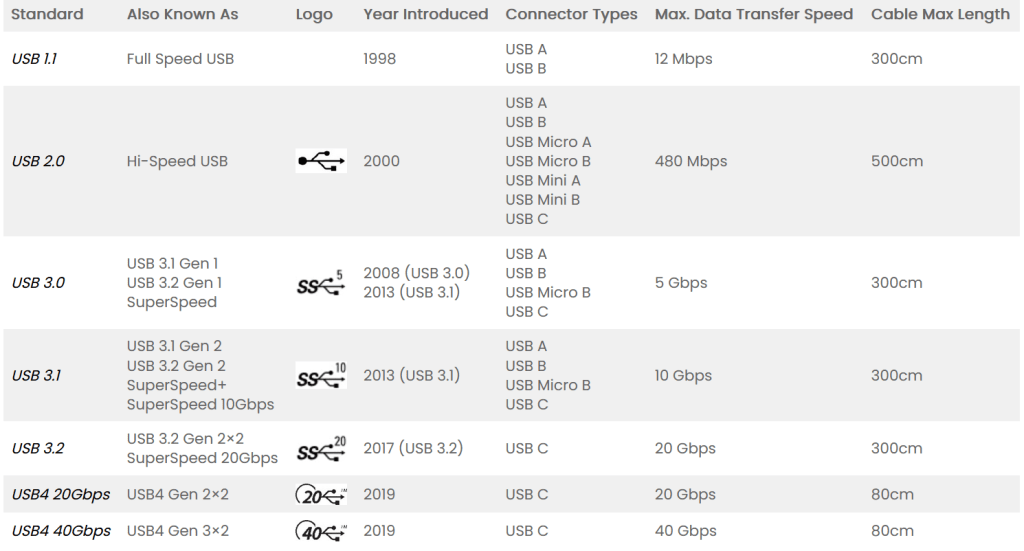Select the USB4 40Gbps standard cell
Screen dimensions: 1024x551
61,531
